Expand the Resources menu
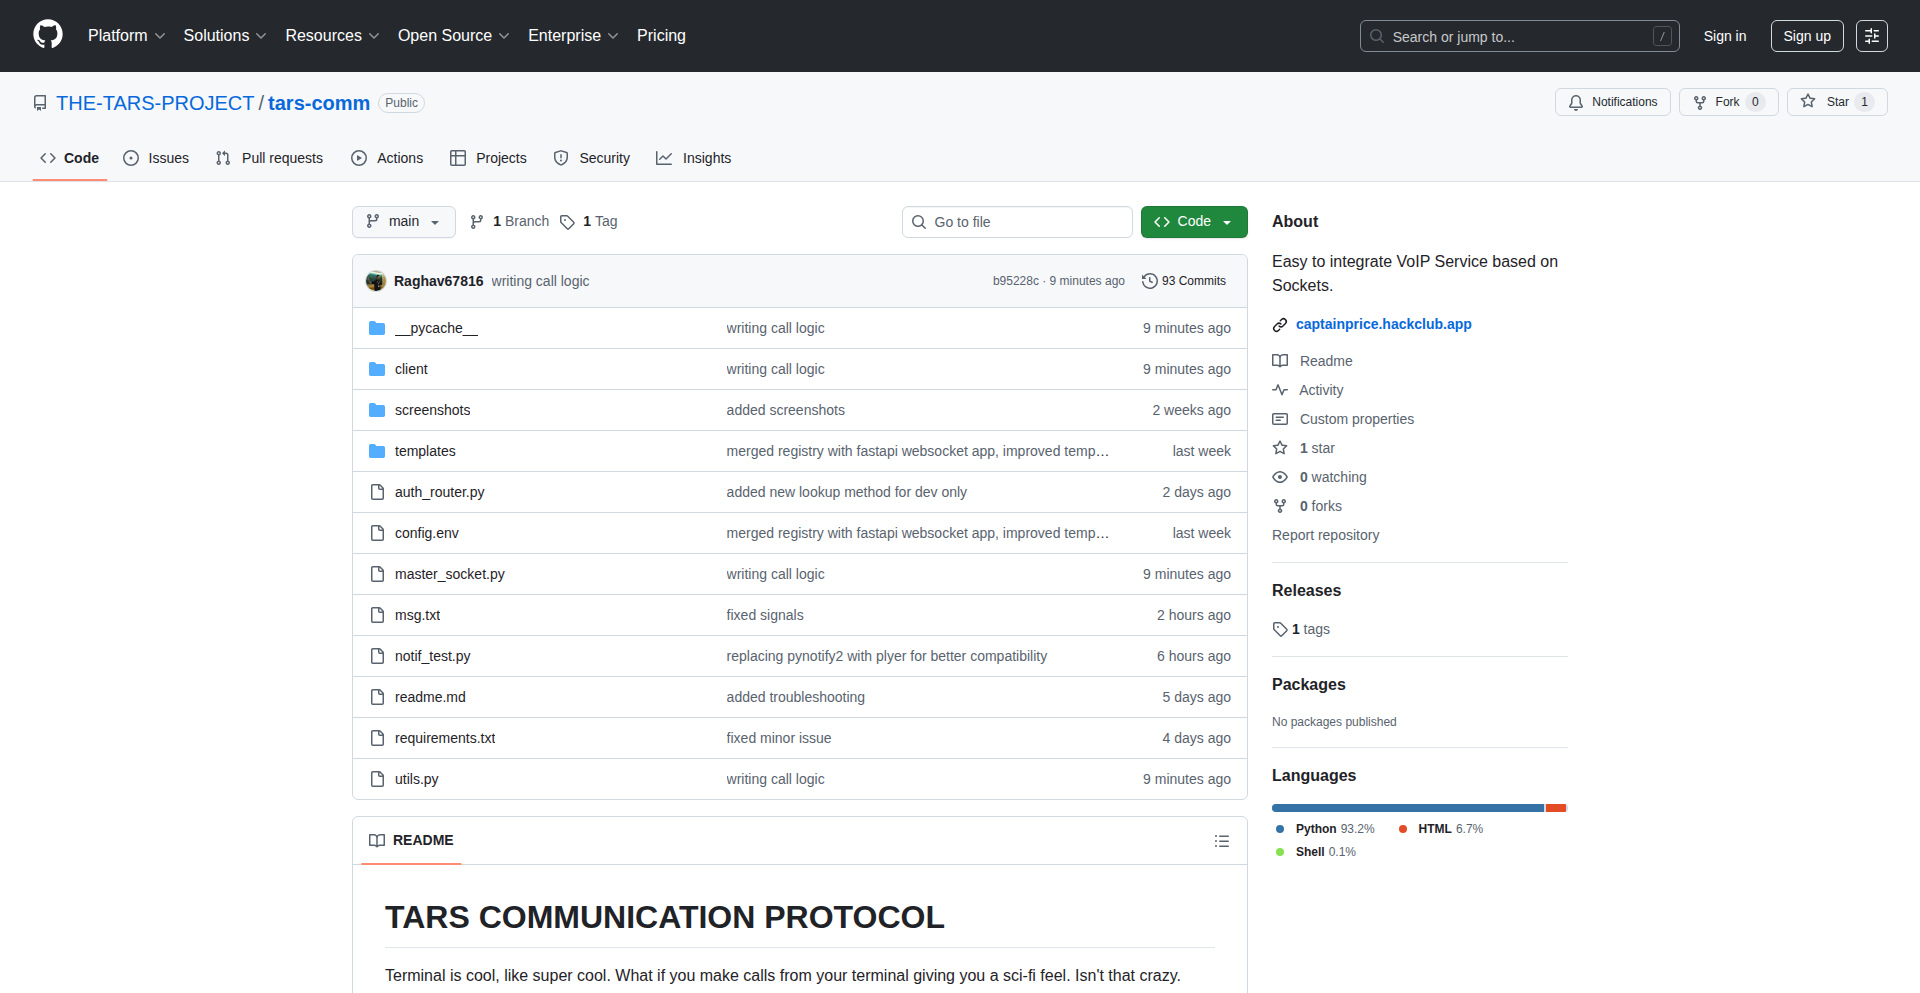 331,35
